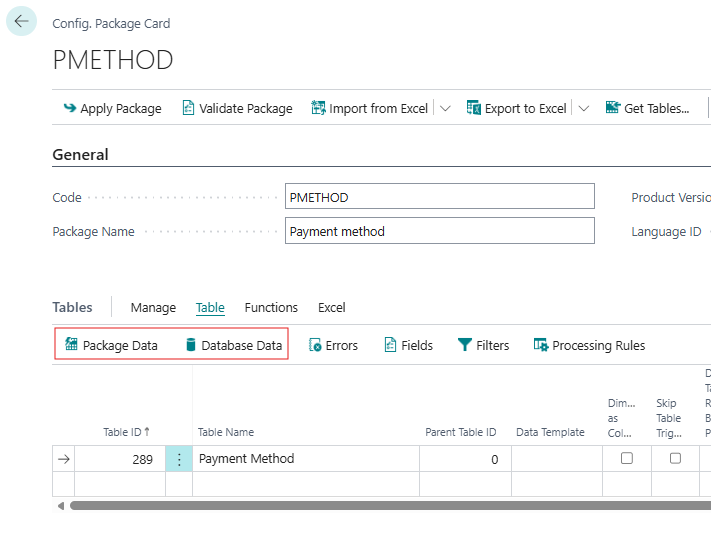Image resolution: width=711 pixels, height=545 pixels.
Task: Open the Fields action
Action: [408, 345]
